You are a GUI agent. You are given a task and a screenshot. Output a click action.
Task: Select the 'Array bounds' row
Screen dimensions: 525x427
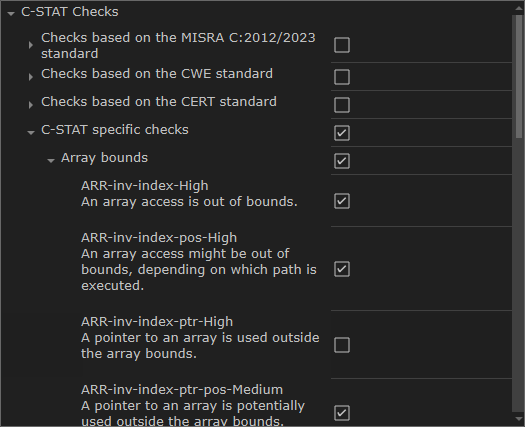(x=104, y=158)
